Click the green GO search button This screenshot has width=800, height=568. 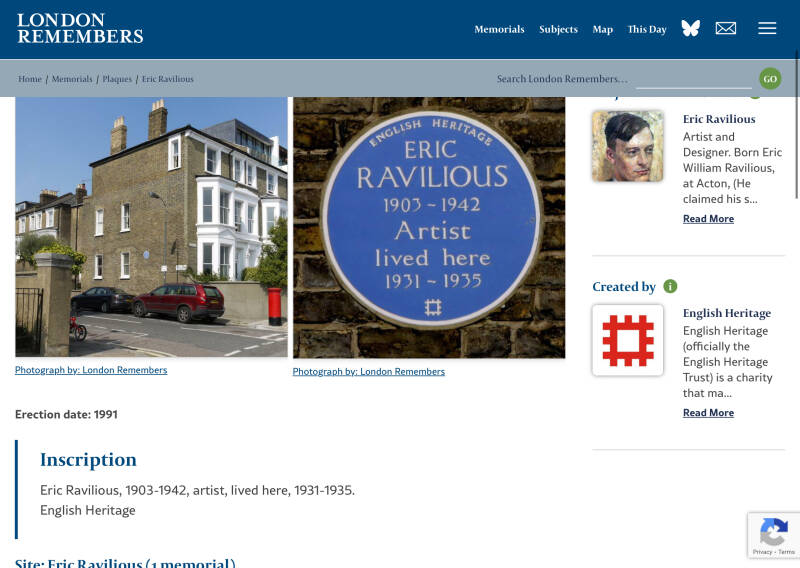point(770,79)
